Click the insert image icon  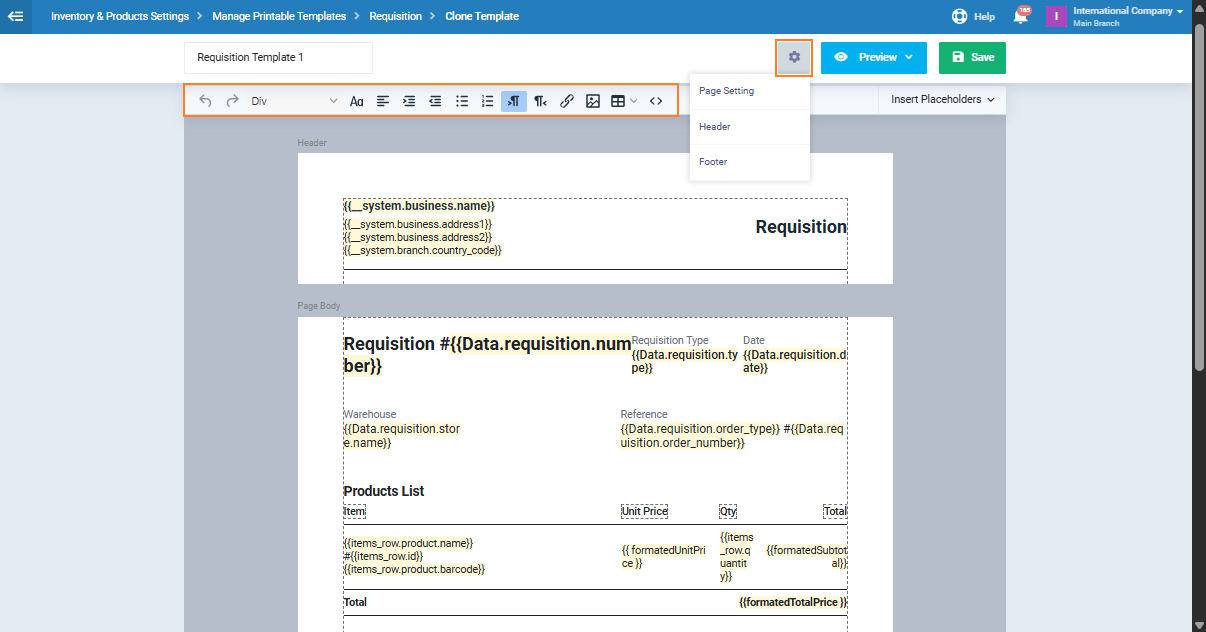(x=593, y=101)
